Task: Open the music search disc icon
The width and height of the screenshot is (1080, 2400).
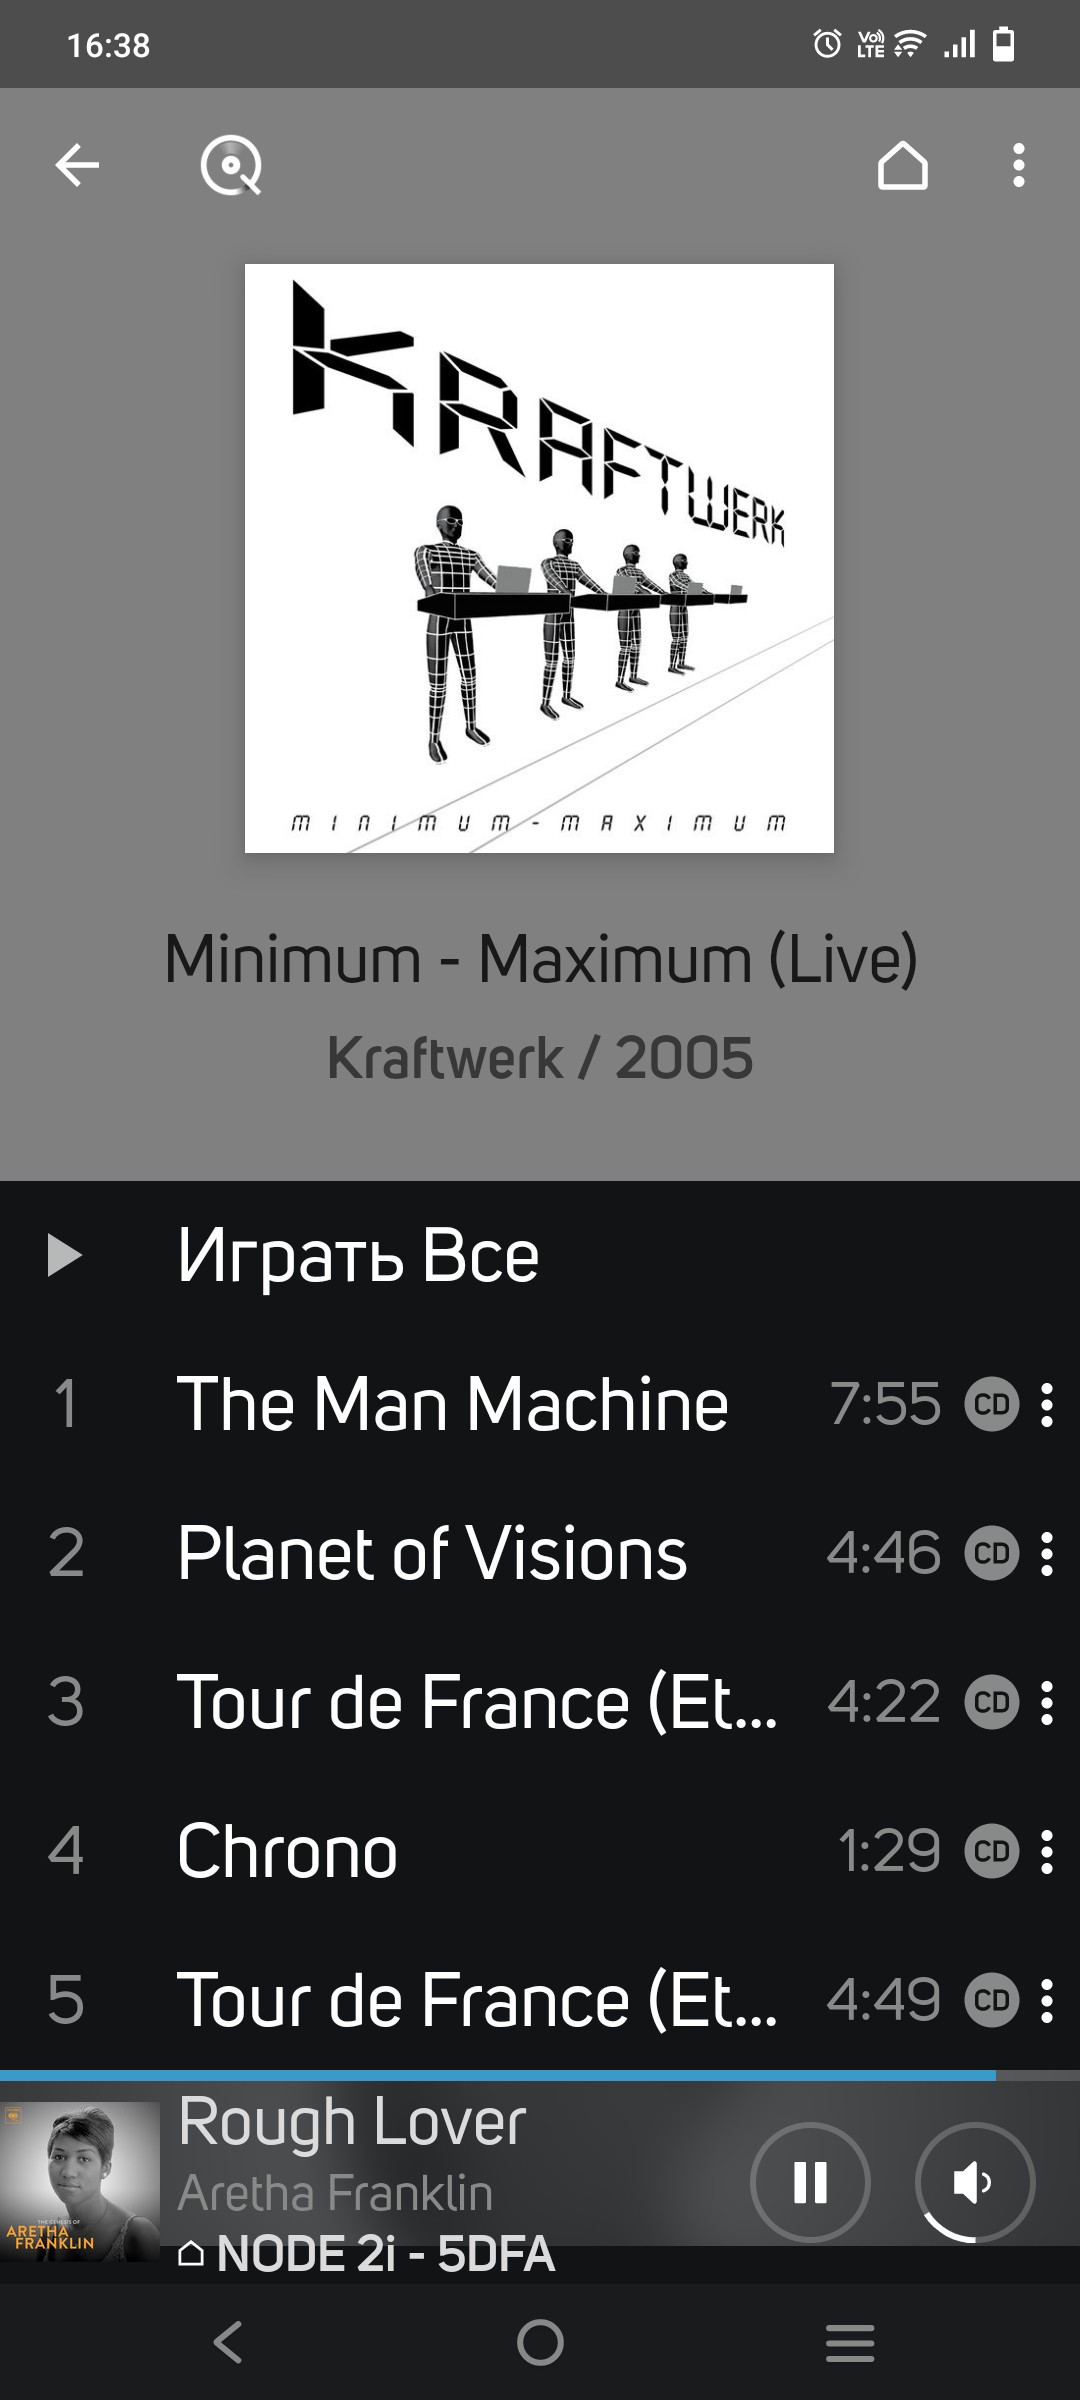Action: click(x=231, y=165)
